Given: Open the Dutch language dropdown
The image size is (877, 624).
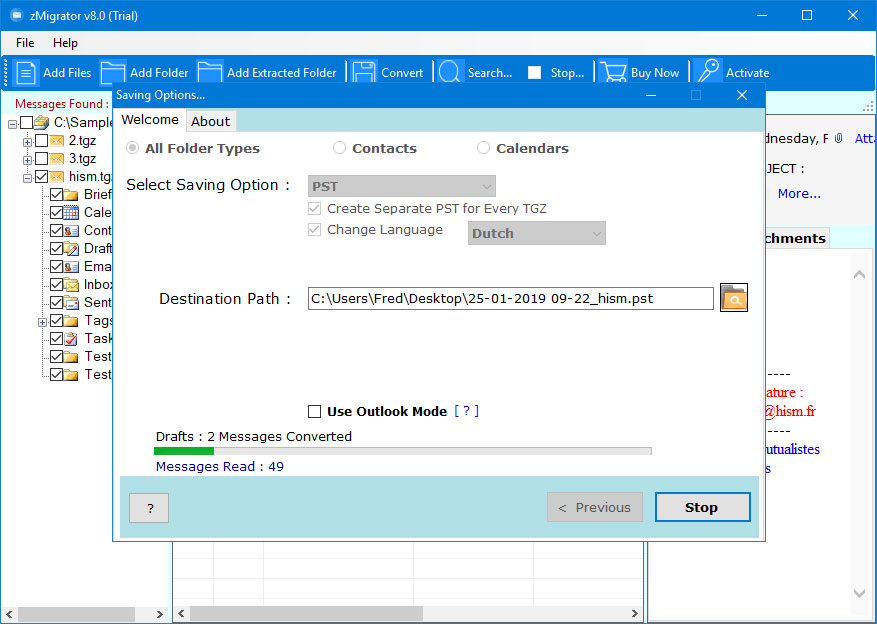Looking at the screenshot, I should coord(537,233).
